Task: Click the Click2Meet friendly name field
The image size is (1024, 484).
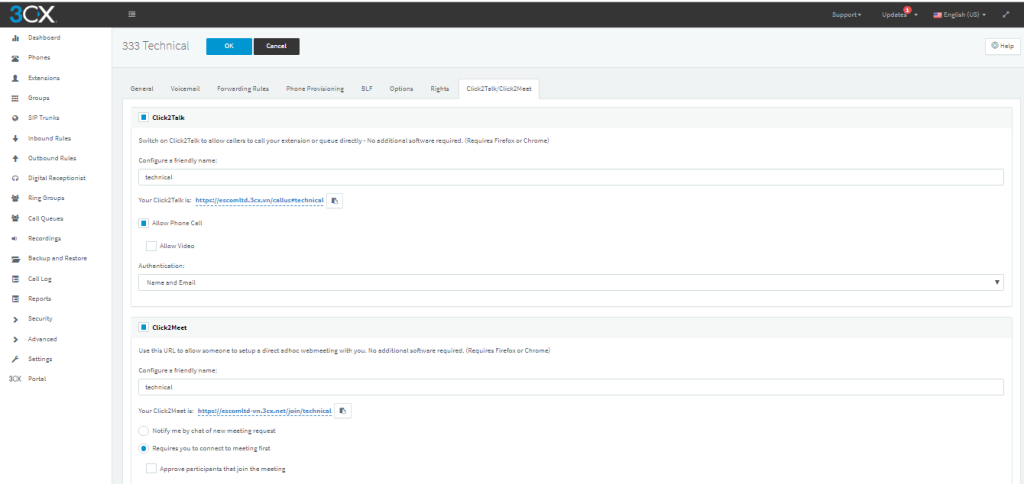Action: pos(571,387)
